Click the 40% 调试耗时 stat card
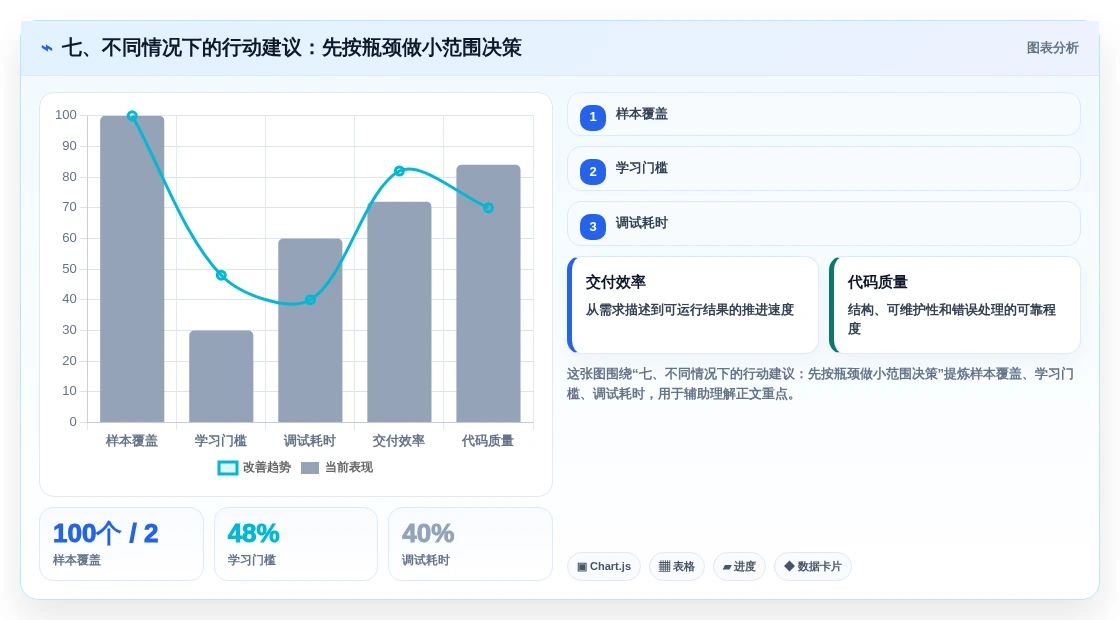 (x=471, y=544)
